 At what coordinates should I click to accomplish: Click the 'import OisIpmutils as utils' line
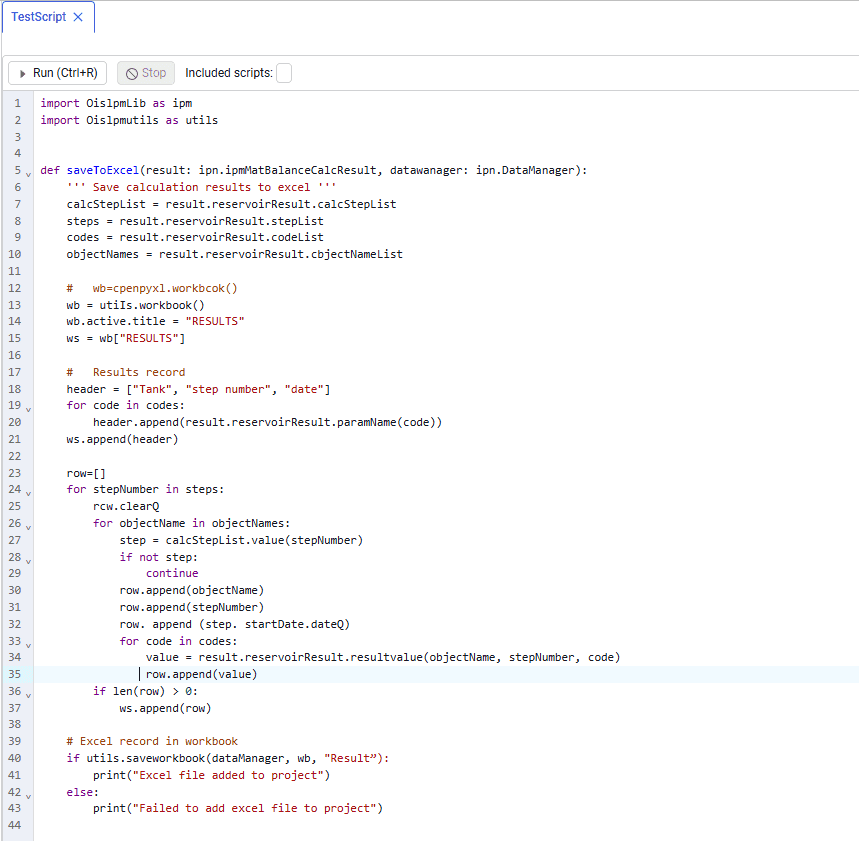click(129, 120)
